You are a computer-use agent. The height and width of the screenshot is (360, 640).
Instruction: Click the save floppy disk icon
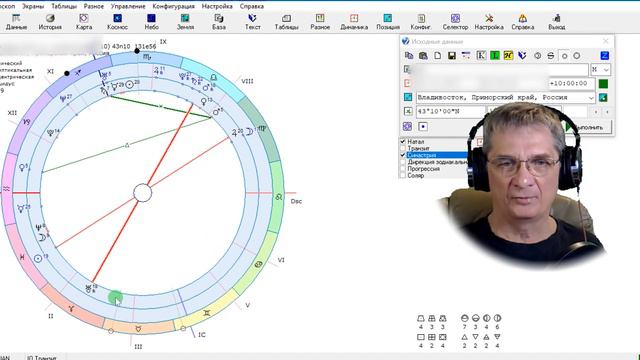[x=452, y=56]
